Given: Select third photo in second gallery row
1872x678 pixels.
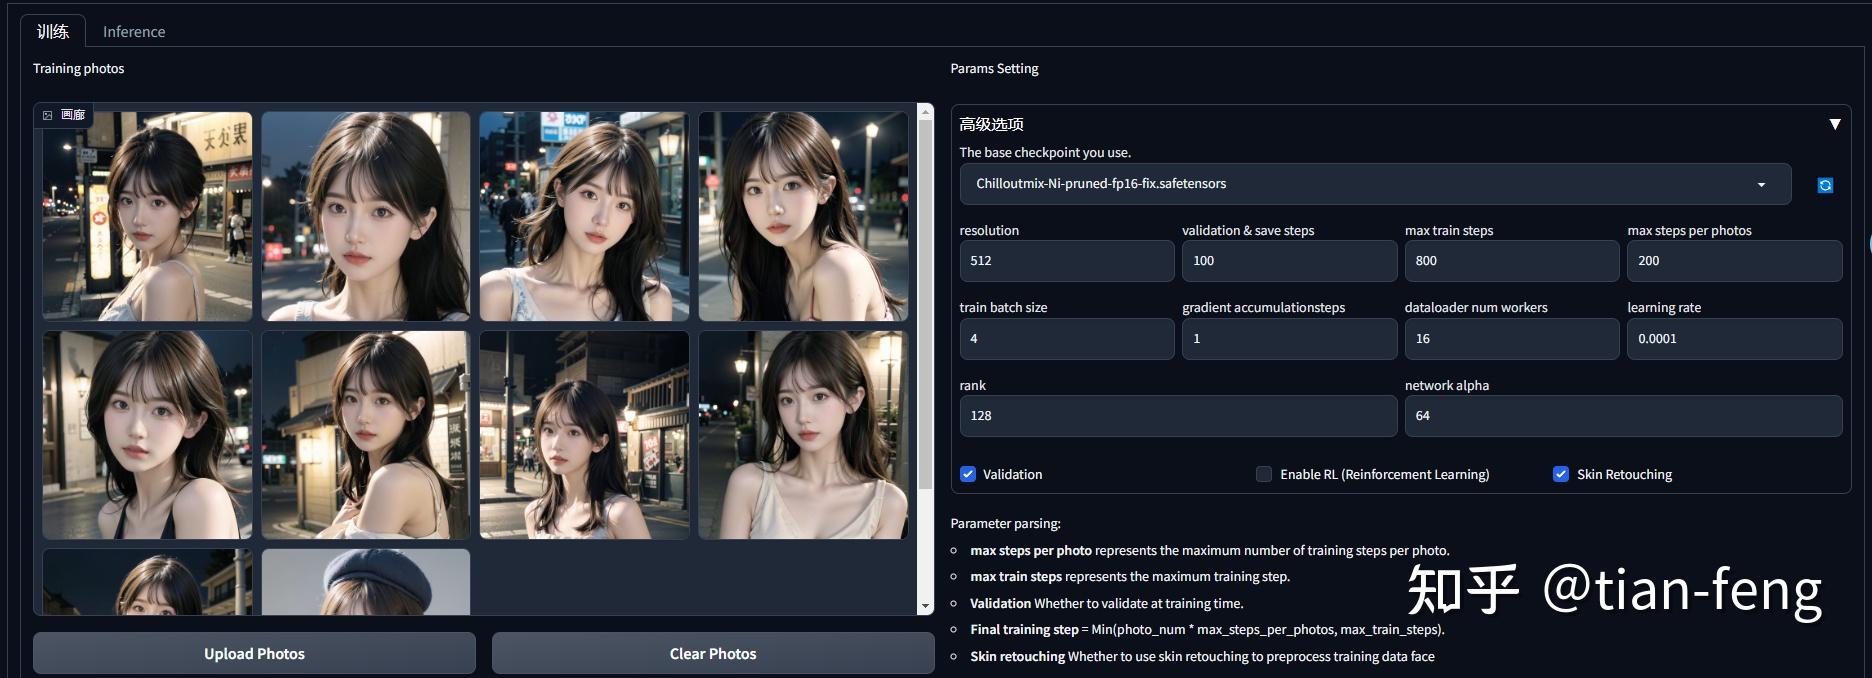Looking at the screenshot, I should tap(584, 435).
